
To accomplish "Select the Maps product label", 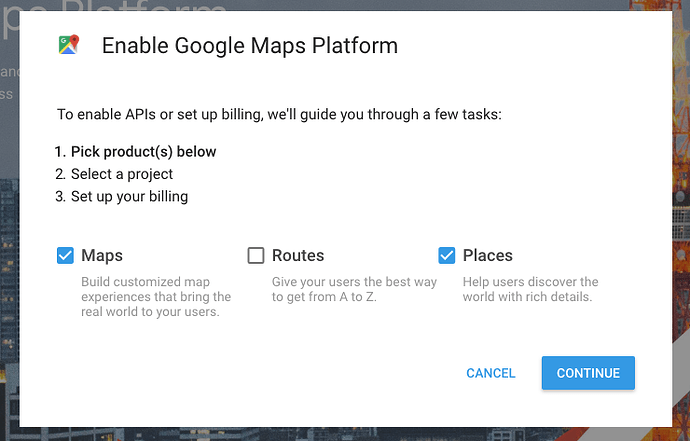I will click(102, 256).
